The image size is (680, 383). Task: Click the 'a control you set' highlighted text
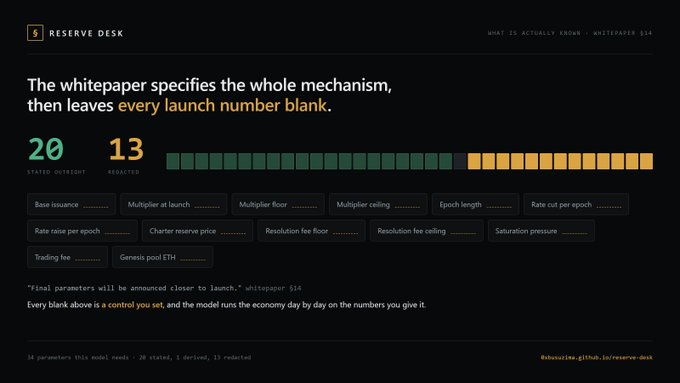click(132, 305)
